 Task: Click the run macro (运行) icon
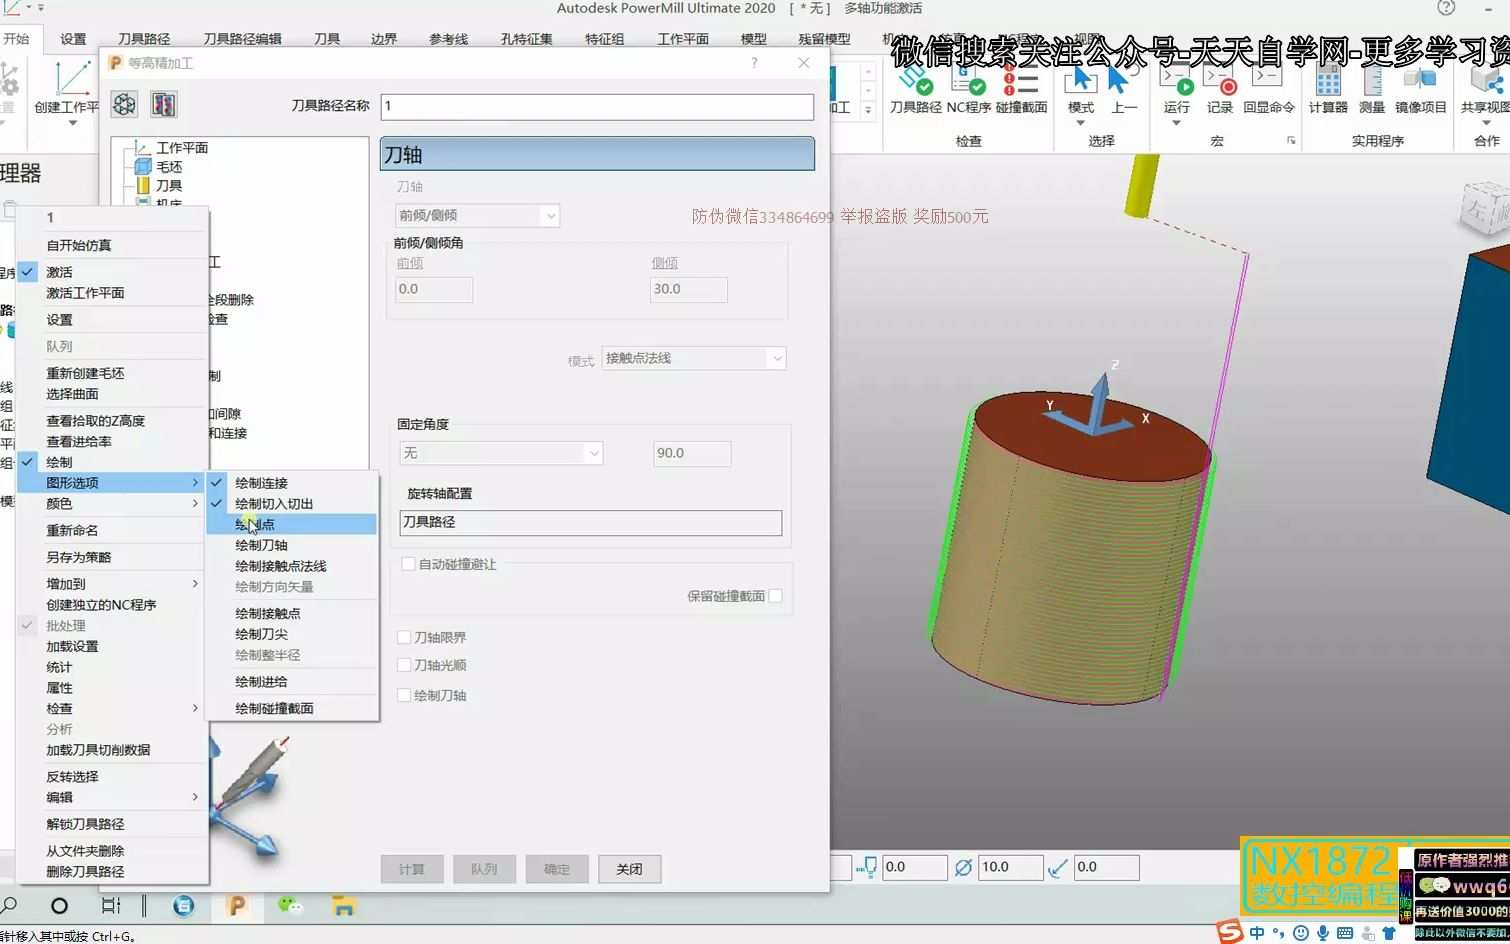1176,88
